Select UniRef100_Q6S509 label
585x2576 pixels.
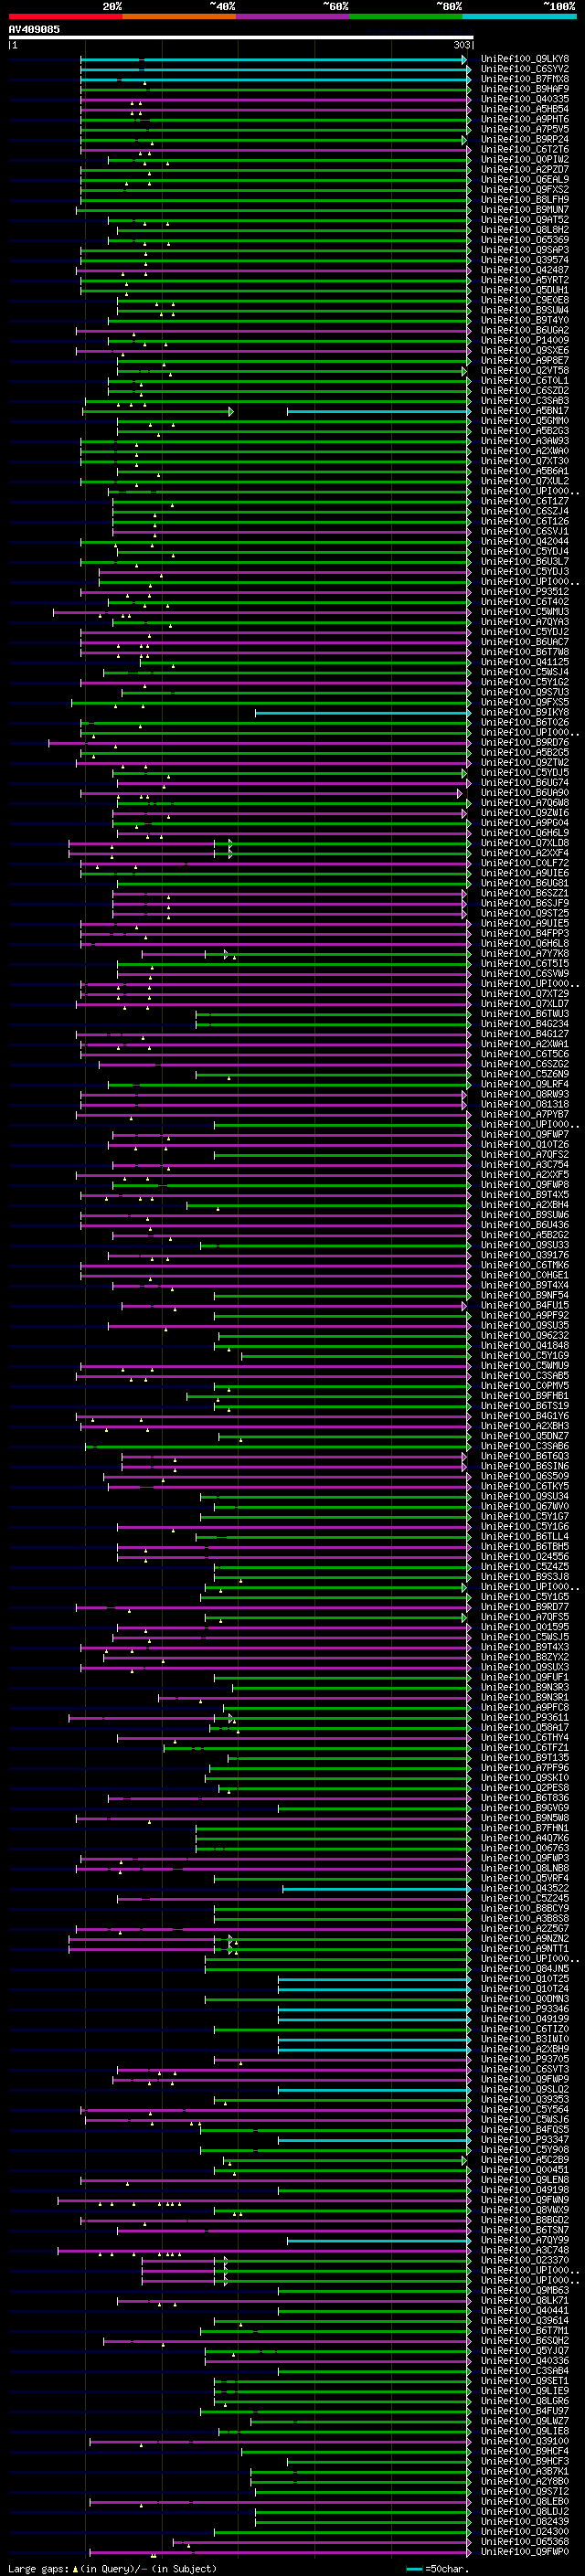pyautogui.click(x=525, y=1476)
